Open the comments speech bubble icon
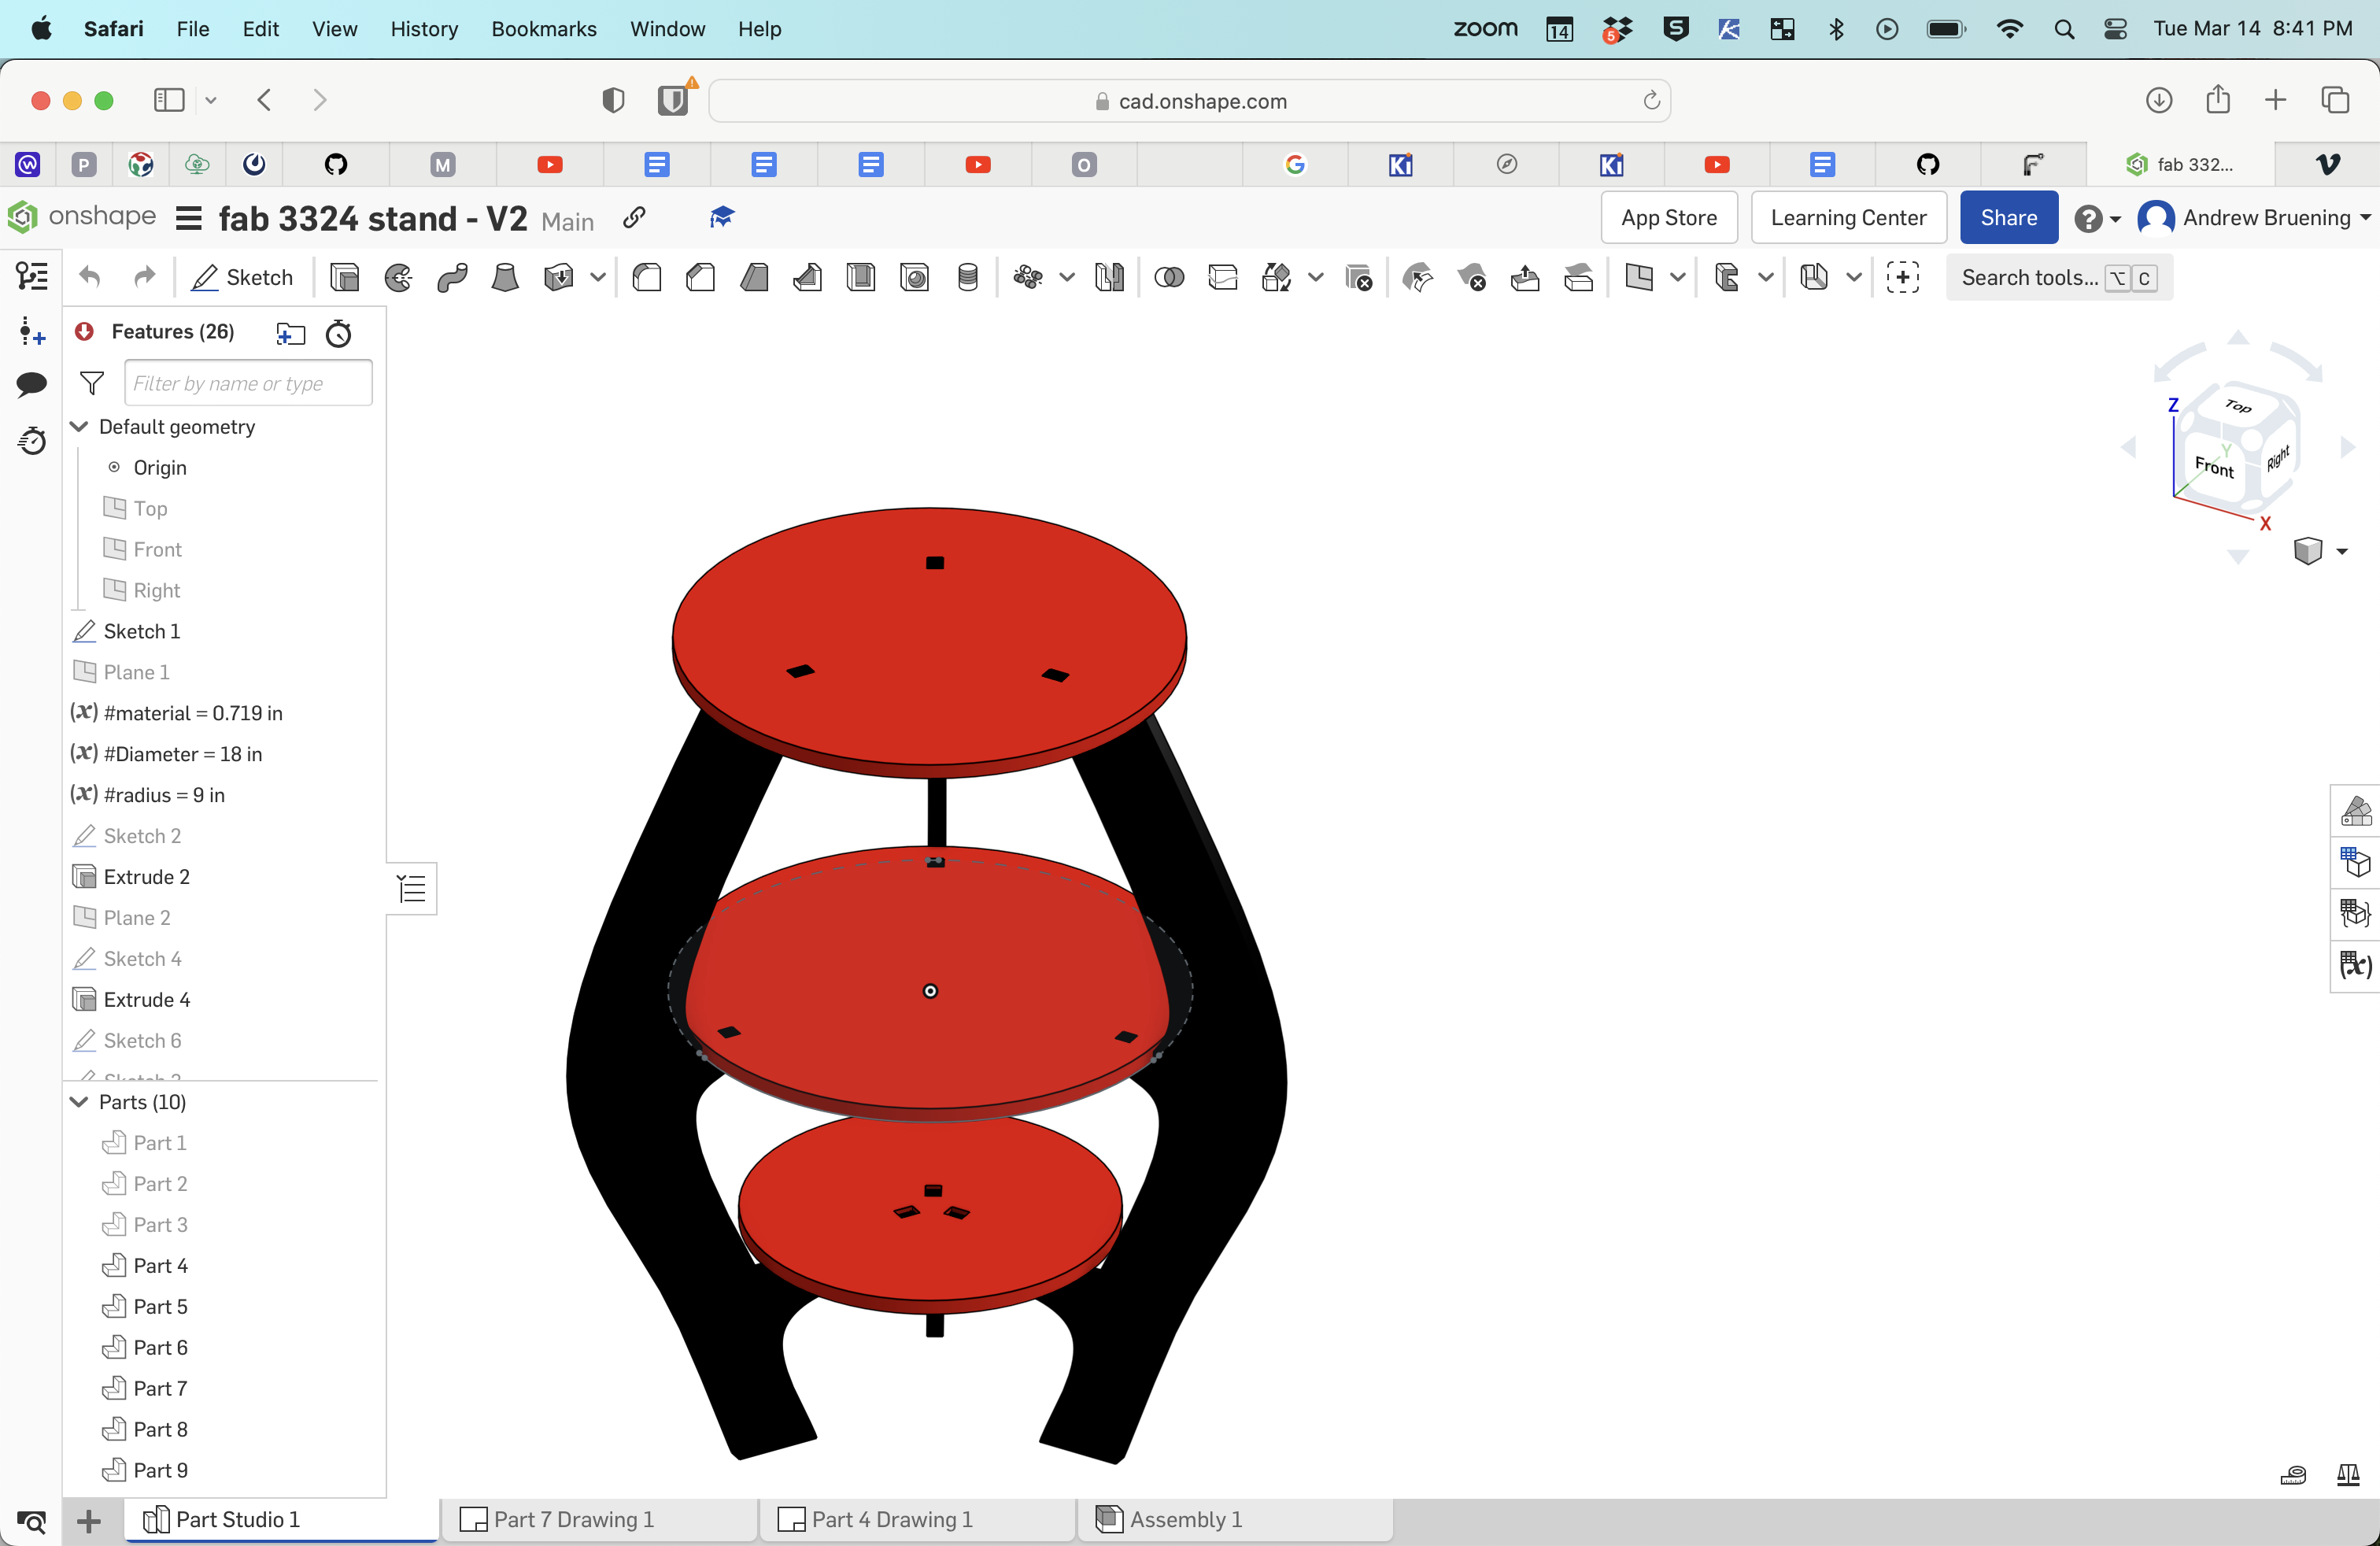Image resolution: width=2380 pixels, height=1546 pixels. click(32, 383)
